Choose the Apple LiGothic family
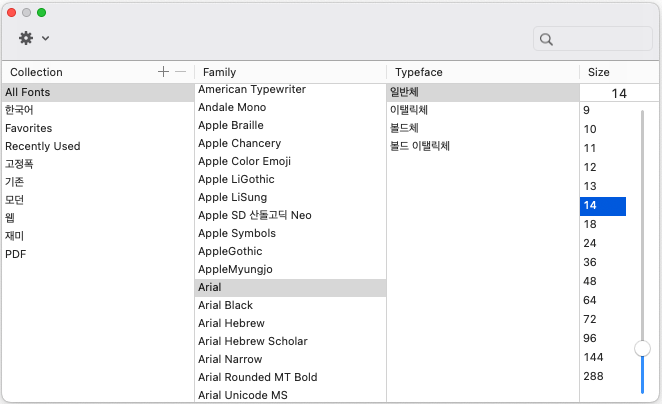662x404 pixels. coord(290,179)
